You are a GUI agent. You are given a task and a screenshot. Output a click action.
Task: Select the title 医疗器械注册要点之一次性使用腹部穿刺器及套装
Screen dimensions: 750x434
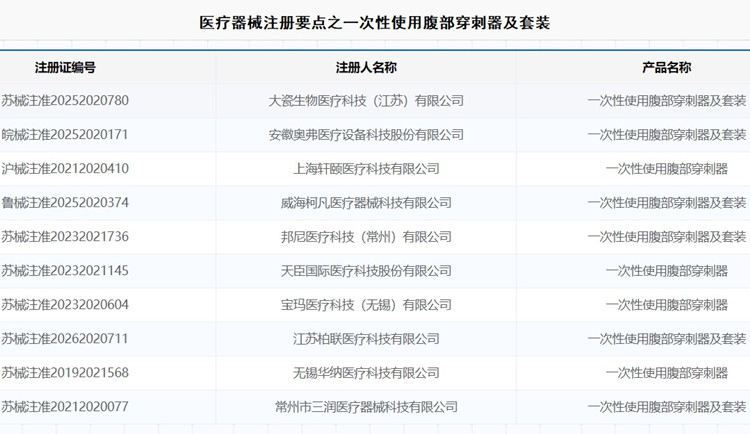click(375, 22)
